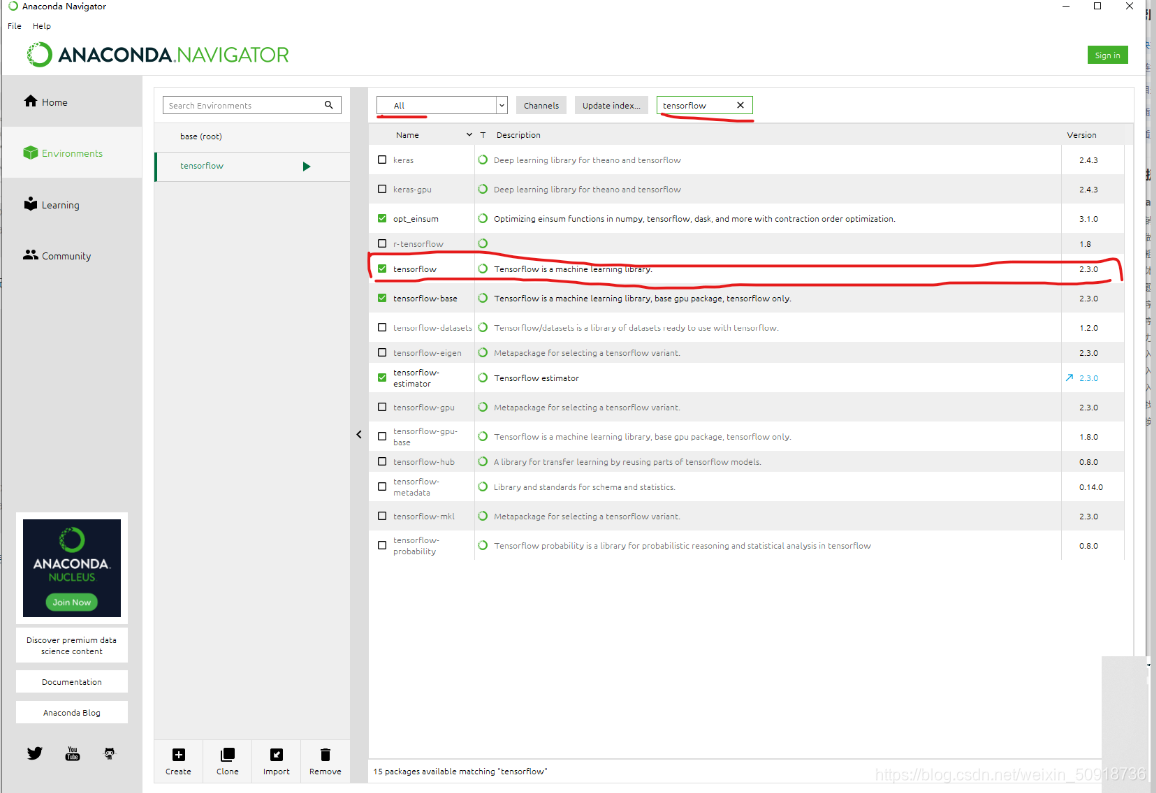
Task: Click the type circle icon for tensorflow-hub
Action: click(x=483, y=461)
